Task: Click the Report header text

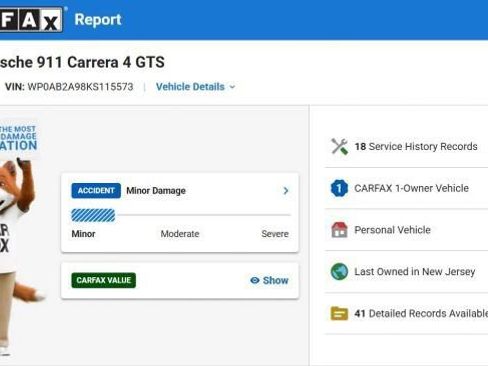Action: 98,20
